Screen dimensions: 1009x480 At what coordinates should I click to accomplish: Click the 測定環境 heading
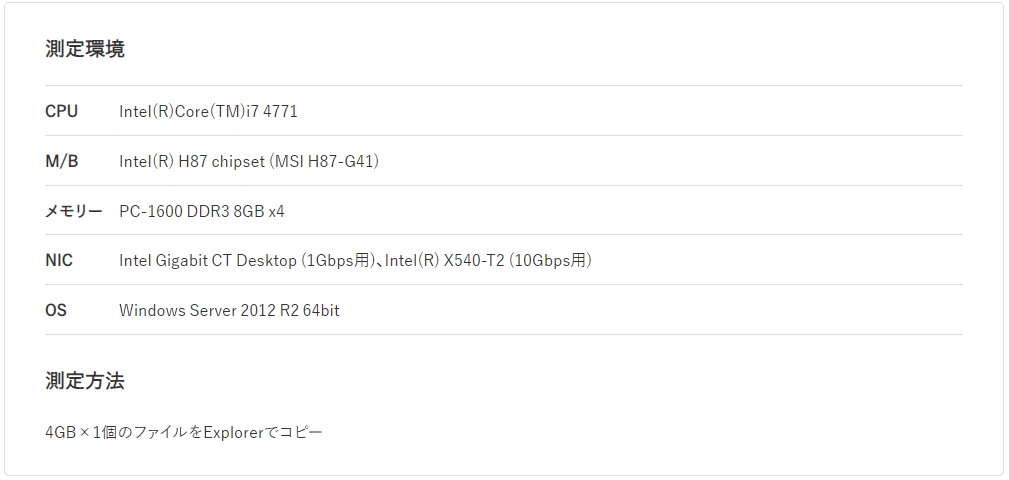(x=85, y=49)
